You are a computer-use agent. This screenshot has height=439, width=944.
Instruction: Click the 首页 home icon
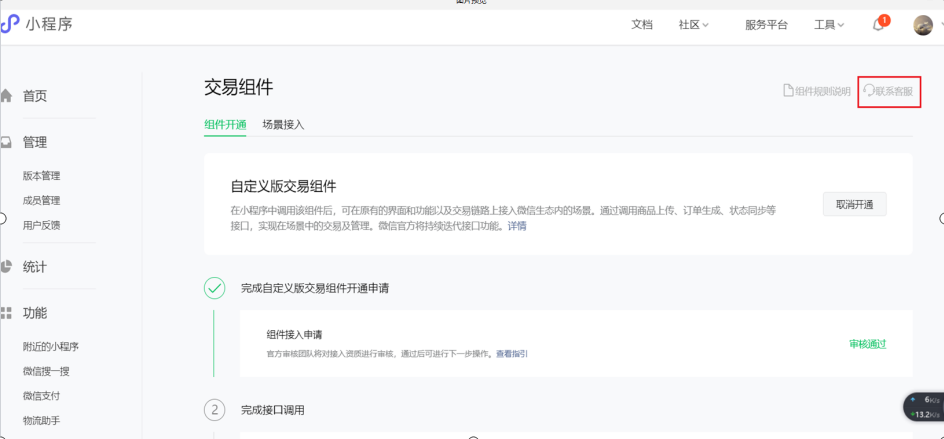pos(6,96)
